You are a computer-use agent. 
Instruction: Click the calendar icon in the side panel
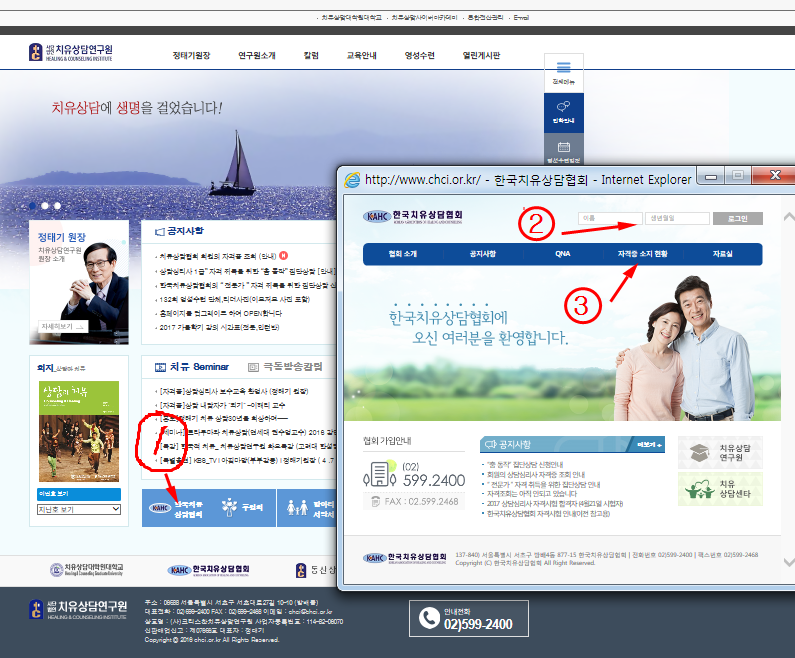tap(563, 147)
